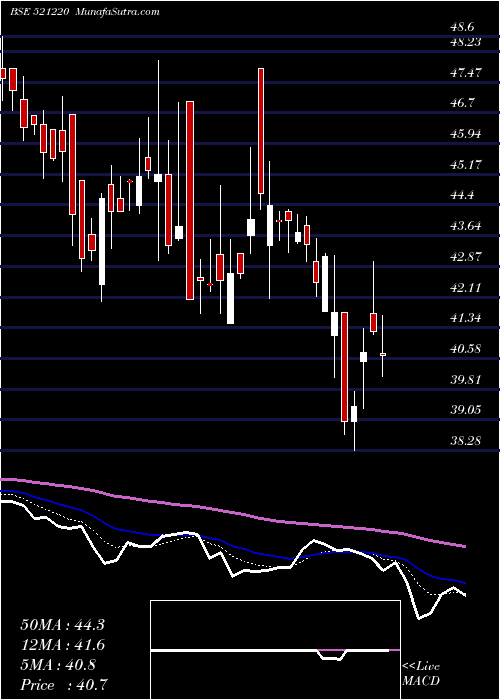Click the 12MA : 41.6 readout

point(62,645)
